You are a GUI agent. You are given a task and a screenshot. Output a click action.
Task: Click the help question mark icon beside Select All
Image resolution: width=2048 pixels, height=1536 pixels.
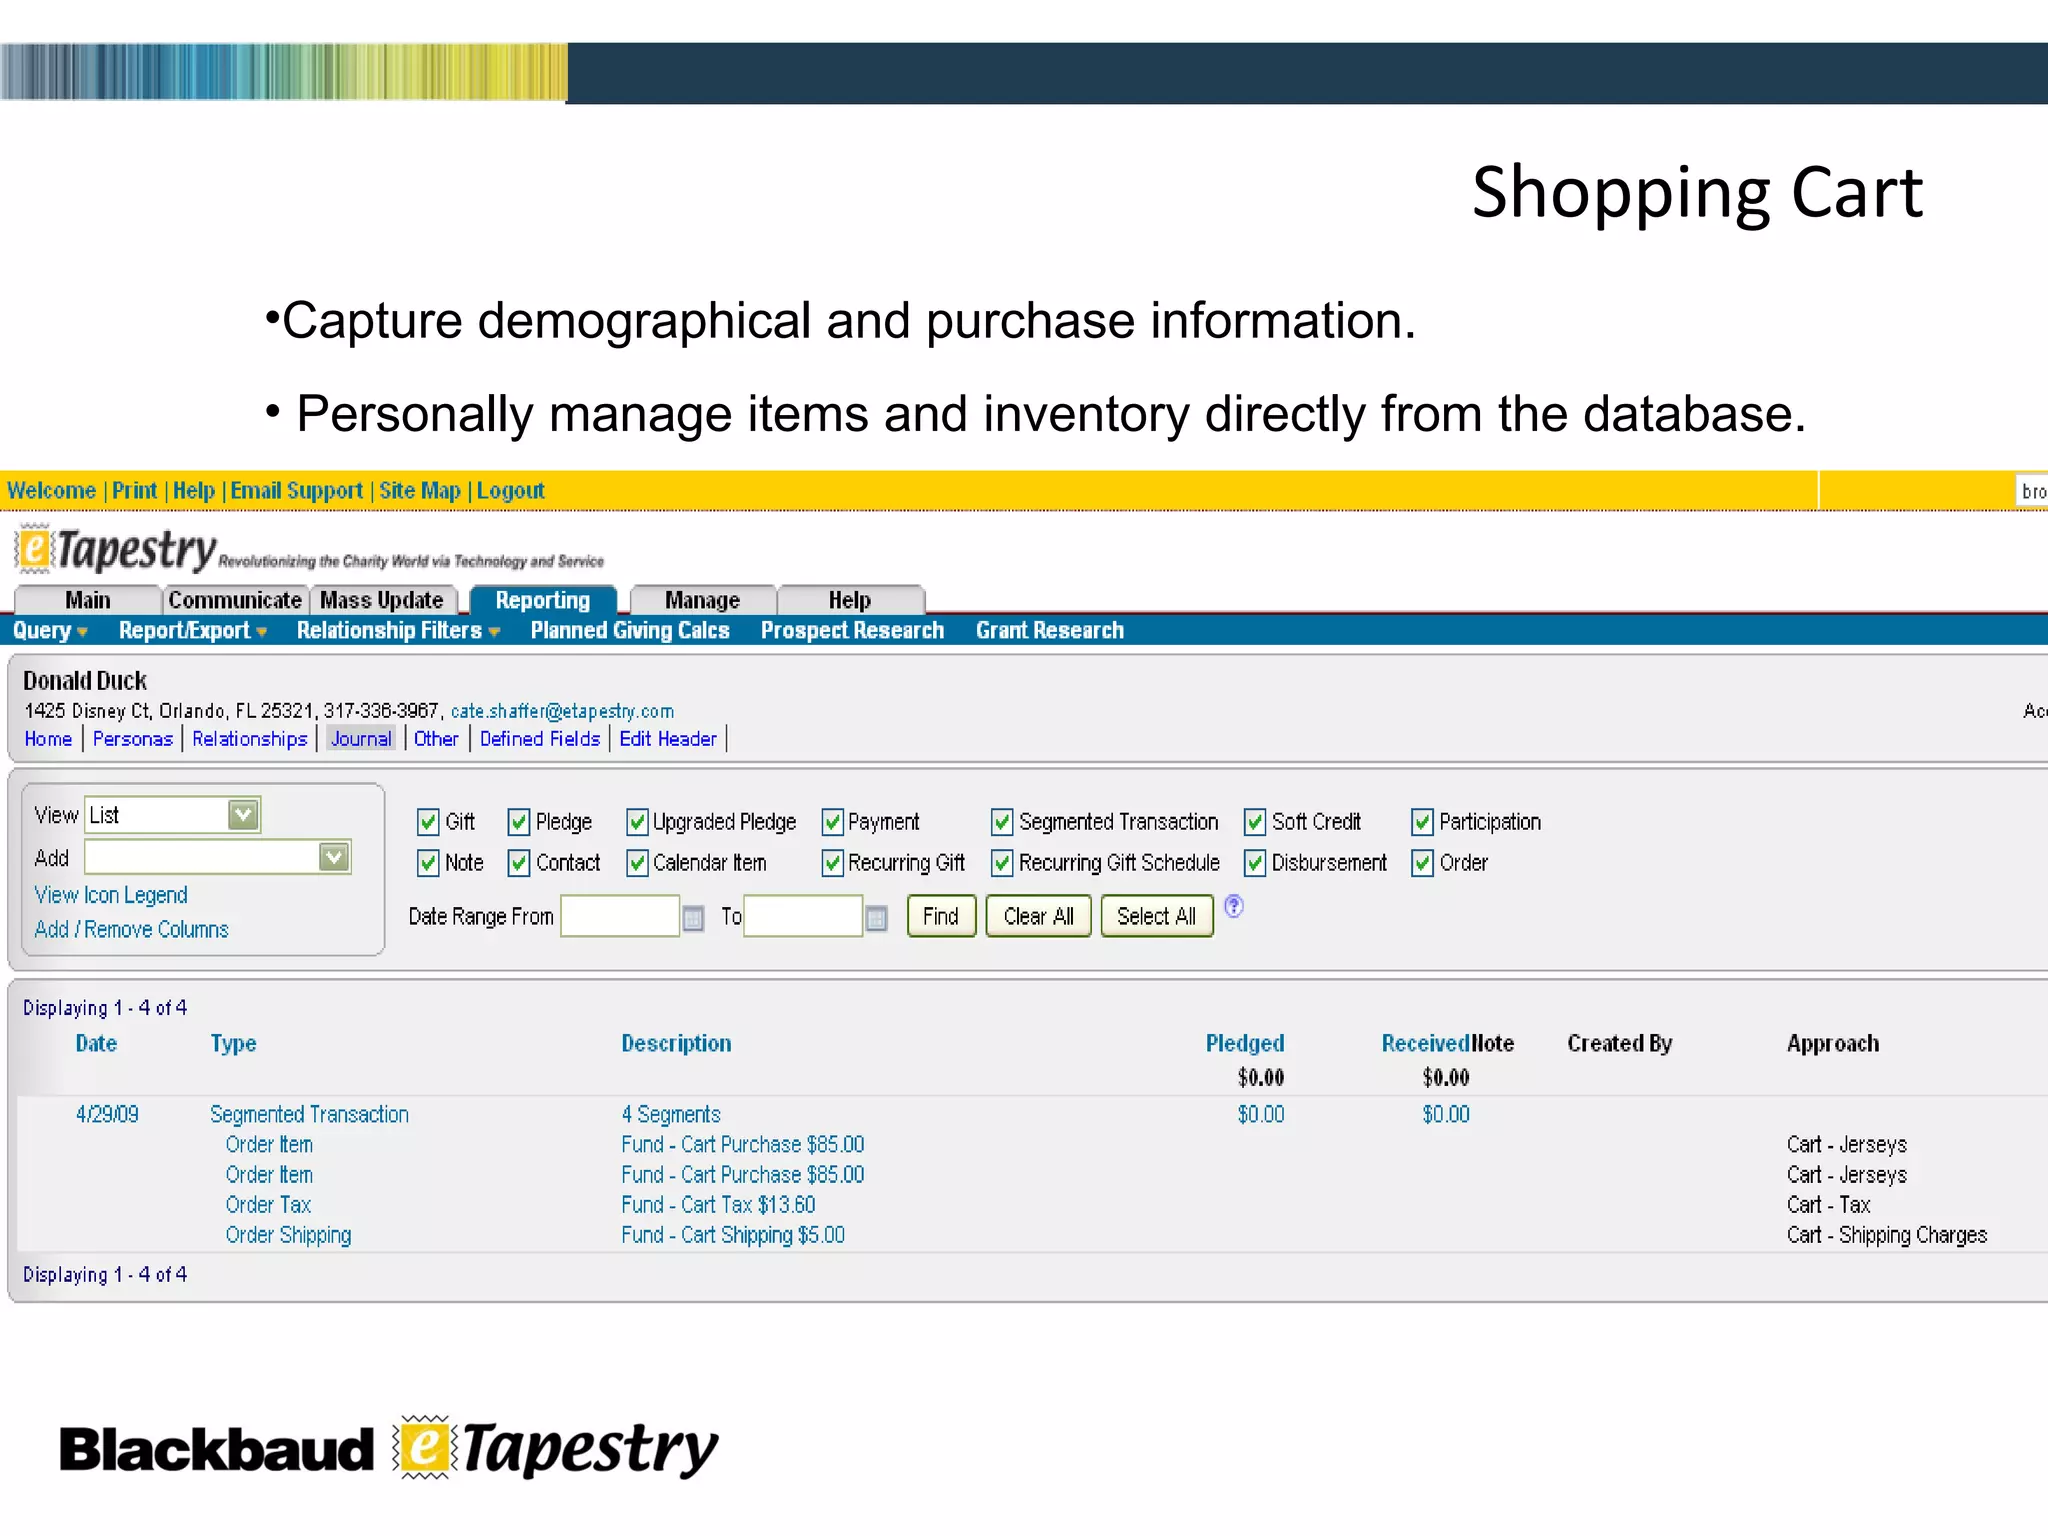tap(1234, 906)
